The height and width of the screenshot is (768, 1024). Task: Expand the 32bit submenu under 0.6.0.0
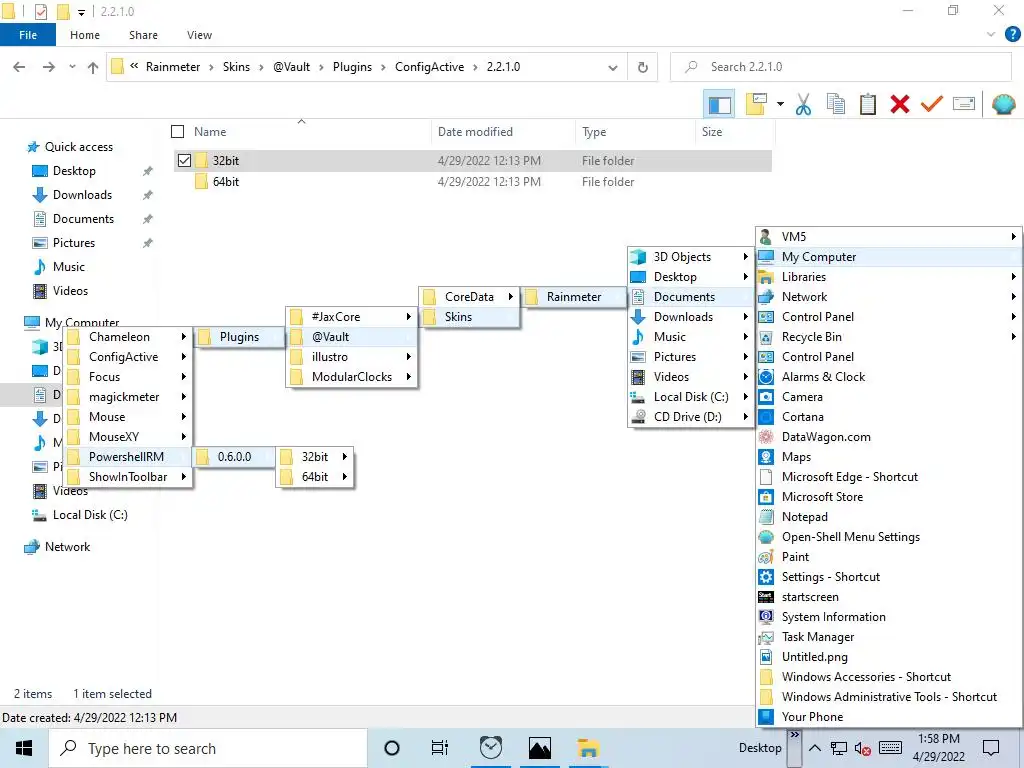[315, 456]
